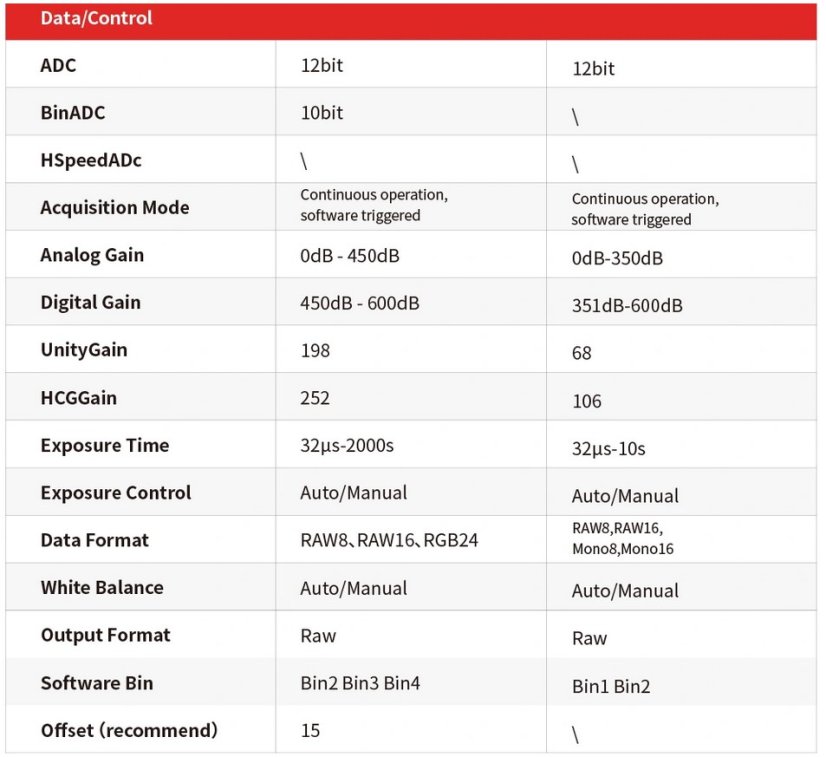Select the HCGGain value 106

click(x=587, y=401)
